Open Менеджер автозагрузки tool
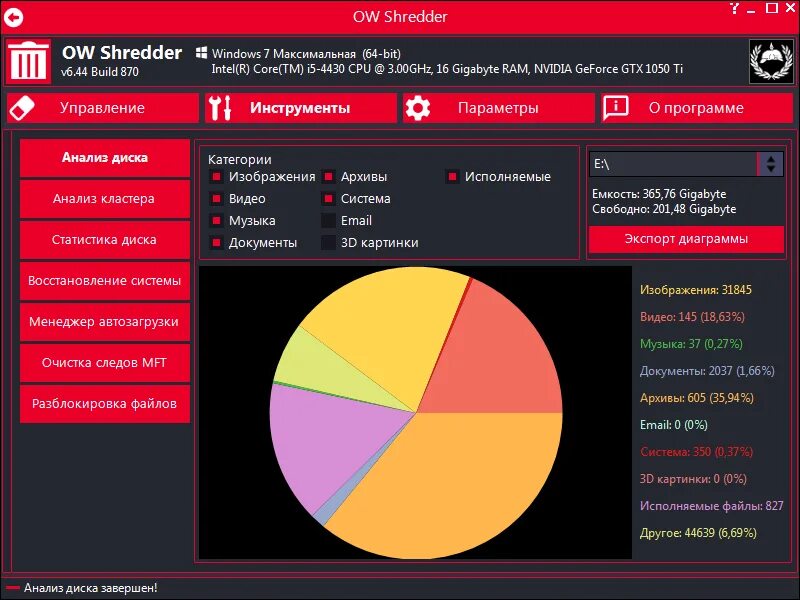Viewport: 800px width, 600px height. tap(105, 321)
